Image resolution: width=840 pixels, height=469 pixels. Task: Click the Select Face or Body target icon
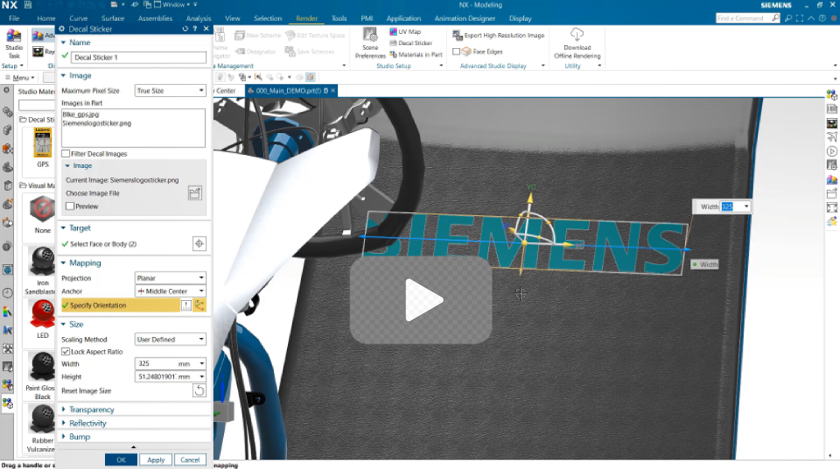coord(199,243)
